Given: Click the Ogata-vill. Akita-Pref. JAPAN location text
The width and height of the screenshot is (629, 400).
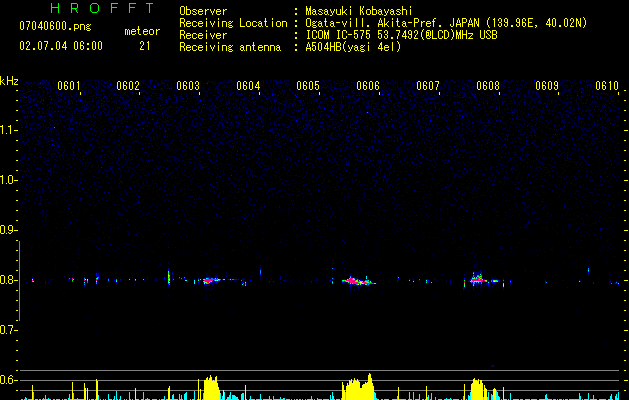Looking at the screenshot, I should point(446,23).
